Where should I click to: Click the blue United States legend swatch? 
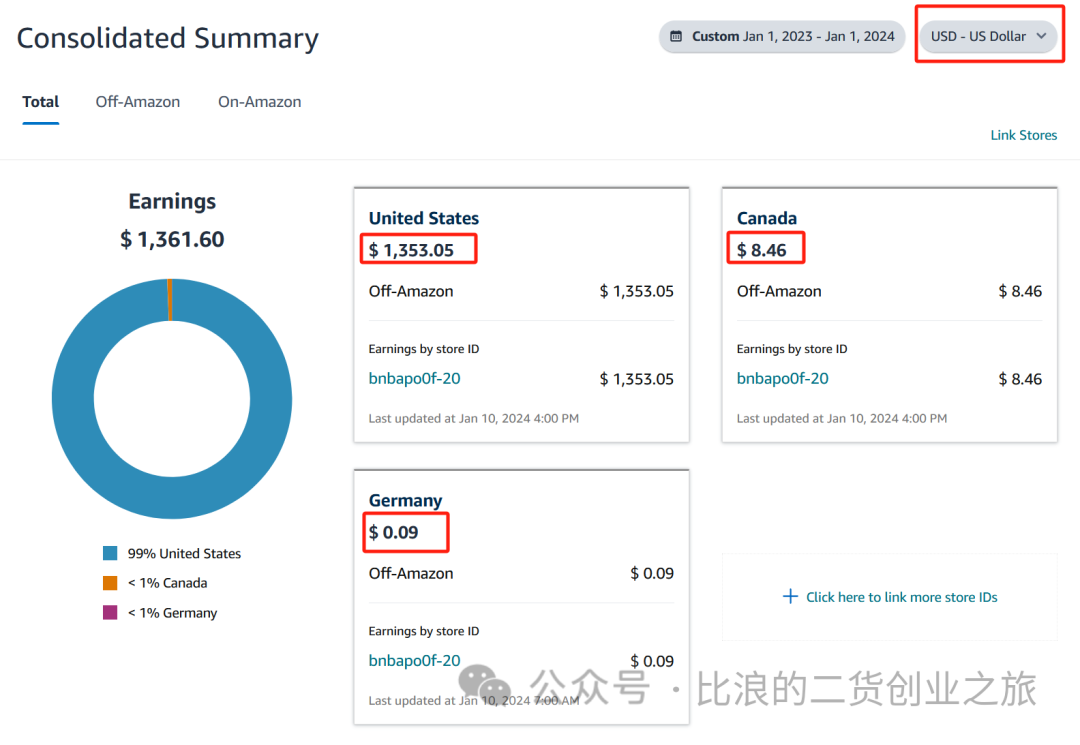(x=110, y=553)
